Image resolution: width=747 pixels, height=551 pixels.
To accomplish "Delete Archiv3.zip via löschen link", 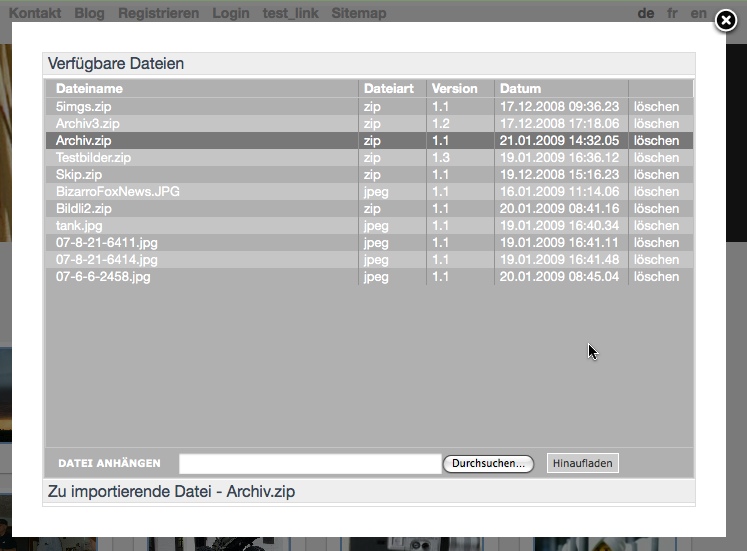I will (x=656, y=123).
